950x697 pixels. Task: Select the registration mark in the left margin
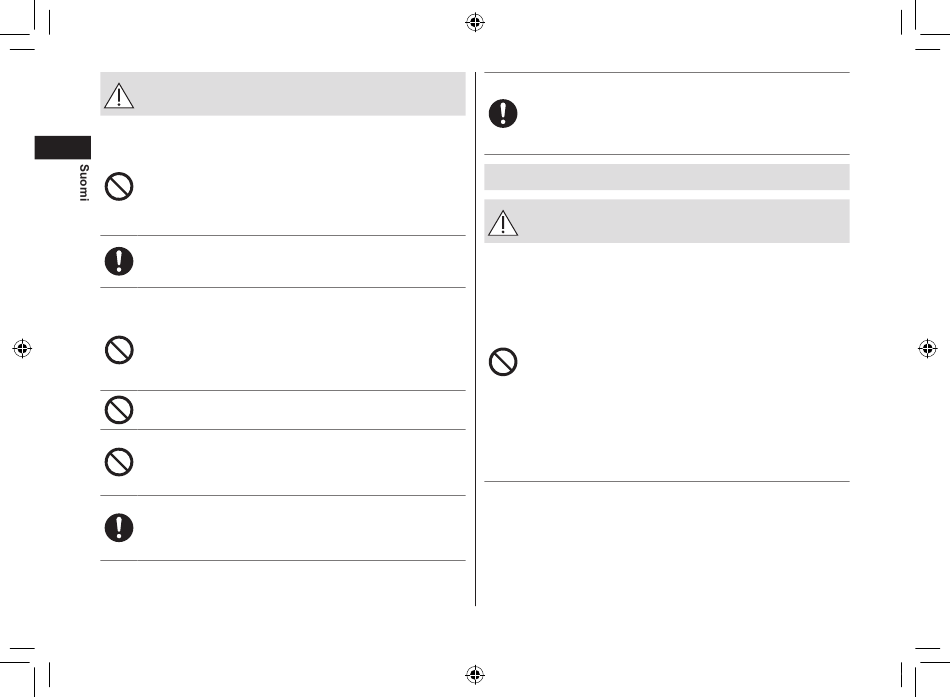click(22, 348)
